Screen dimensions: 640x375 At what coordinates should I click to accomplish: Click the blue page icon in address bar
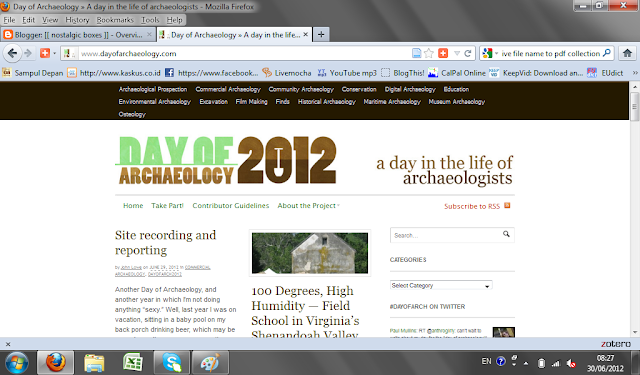(416, 53)
